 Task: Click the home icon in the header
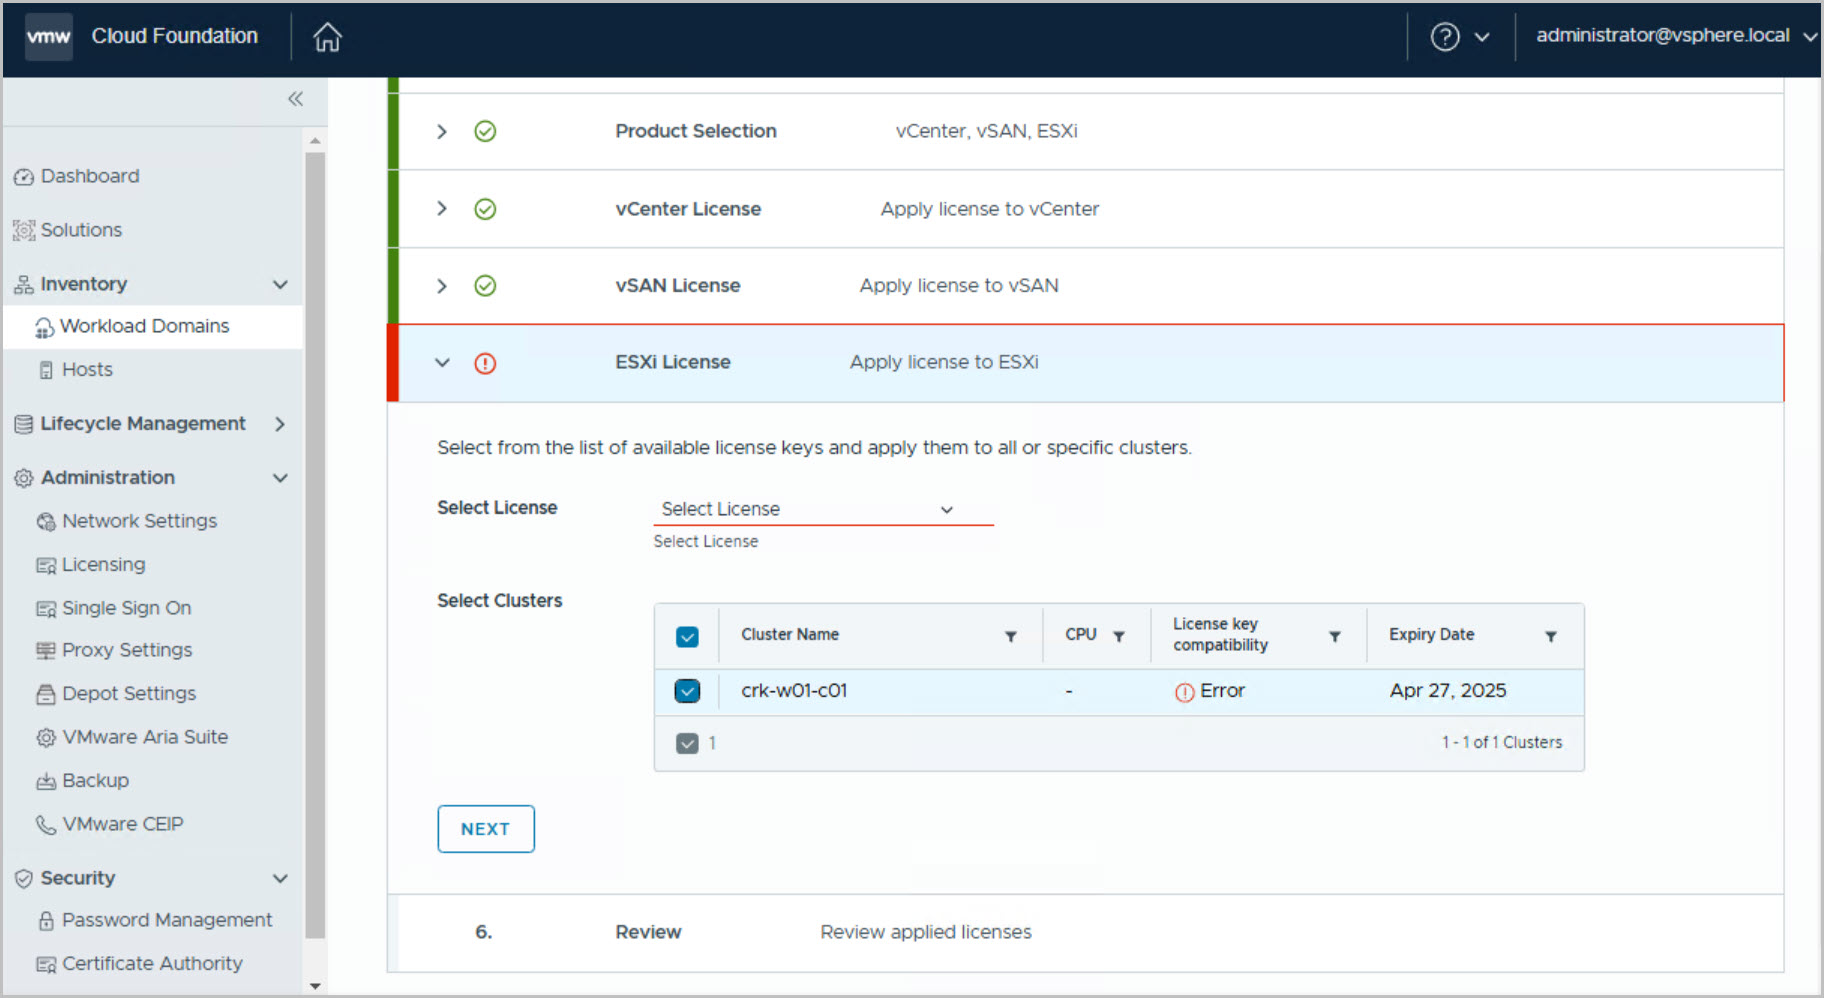[x=327, y=37]
